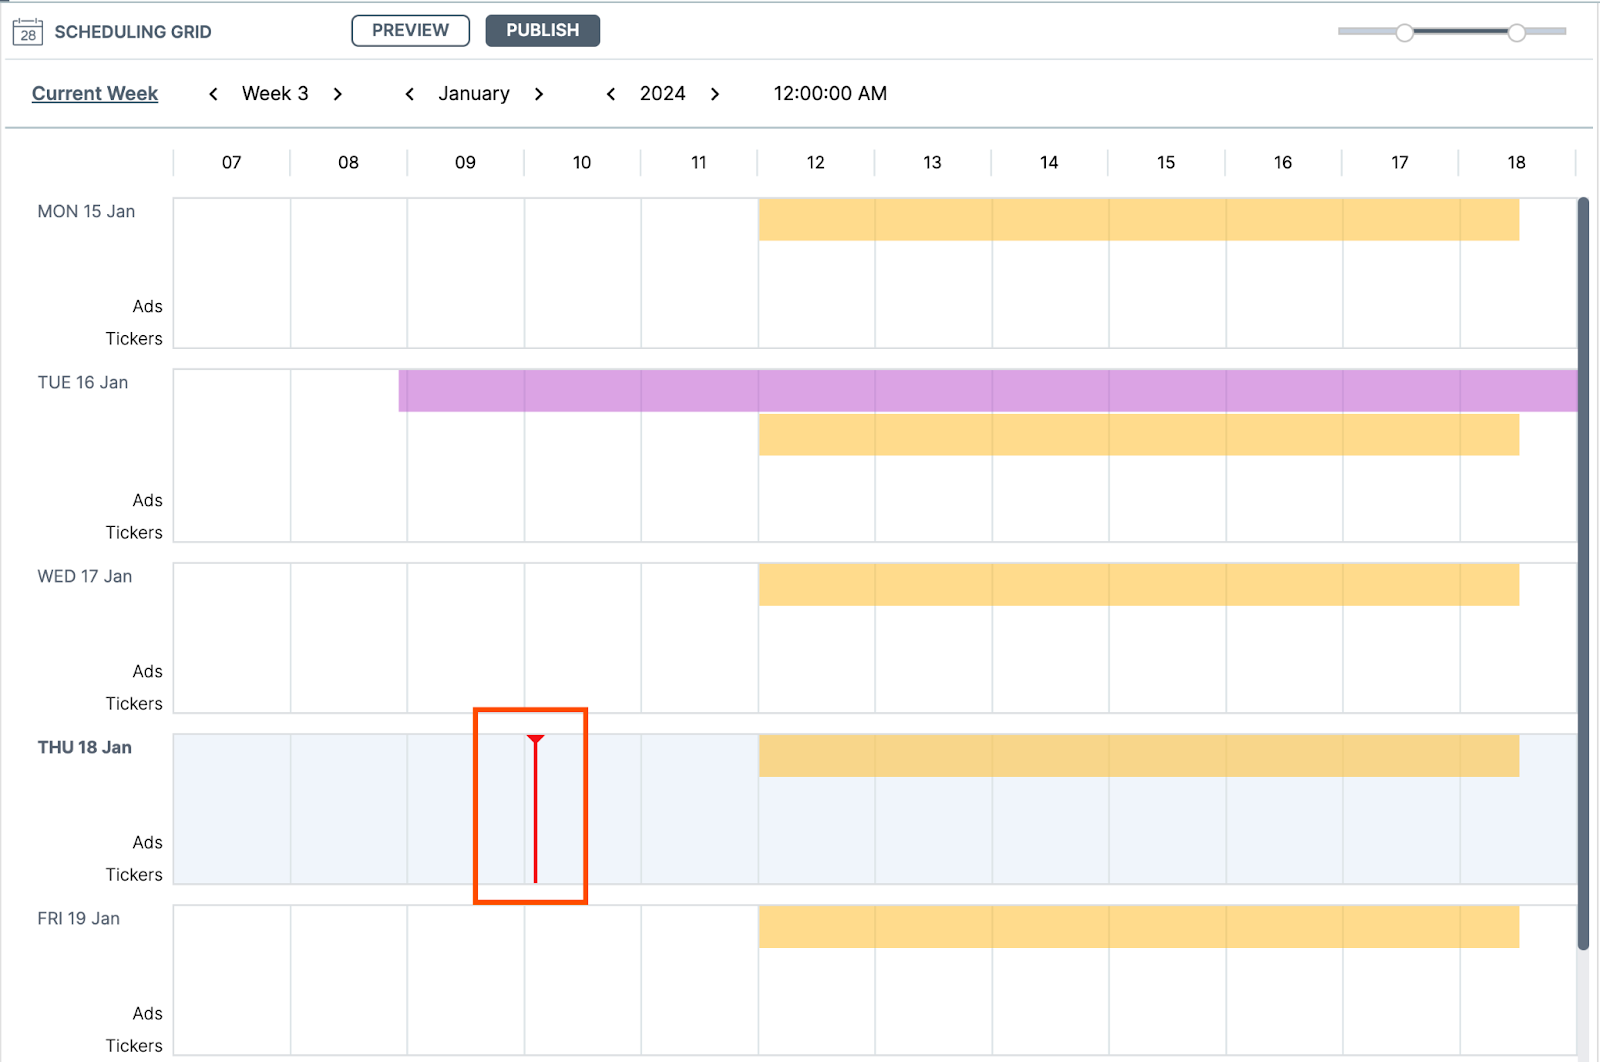Click the Preview button
1600x1062 pixels.
[410, 30]
